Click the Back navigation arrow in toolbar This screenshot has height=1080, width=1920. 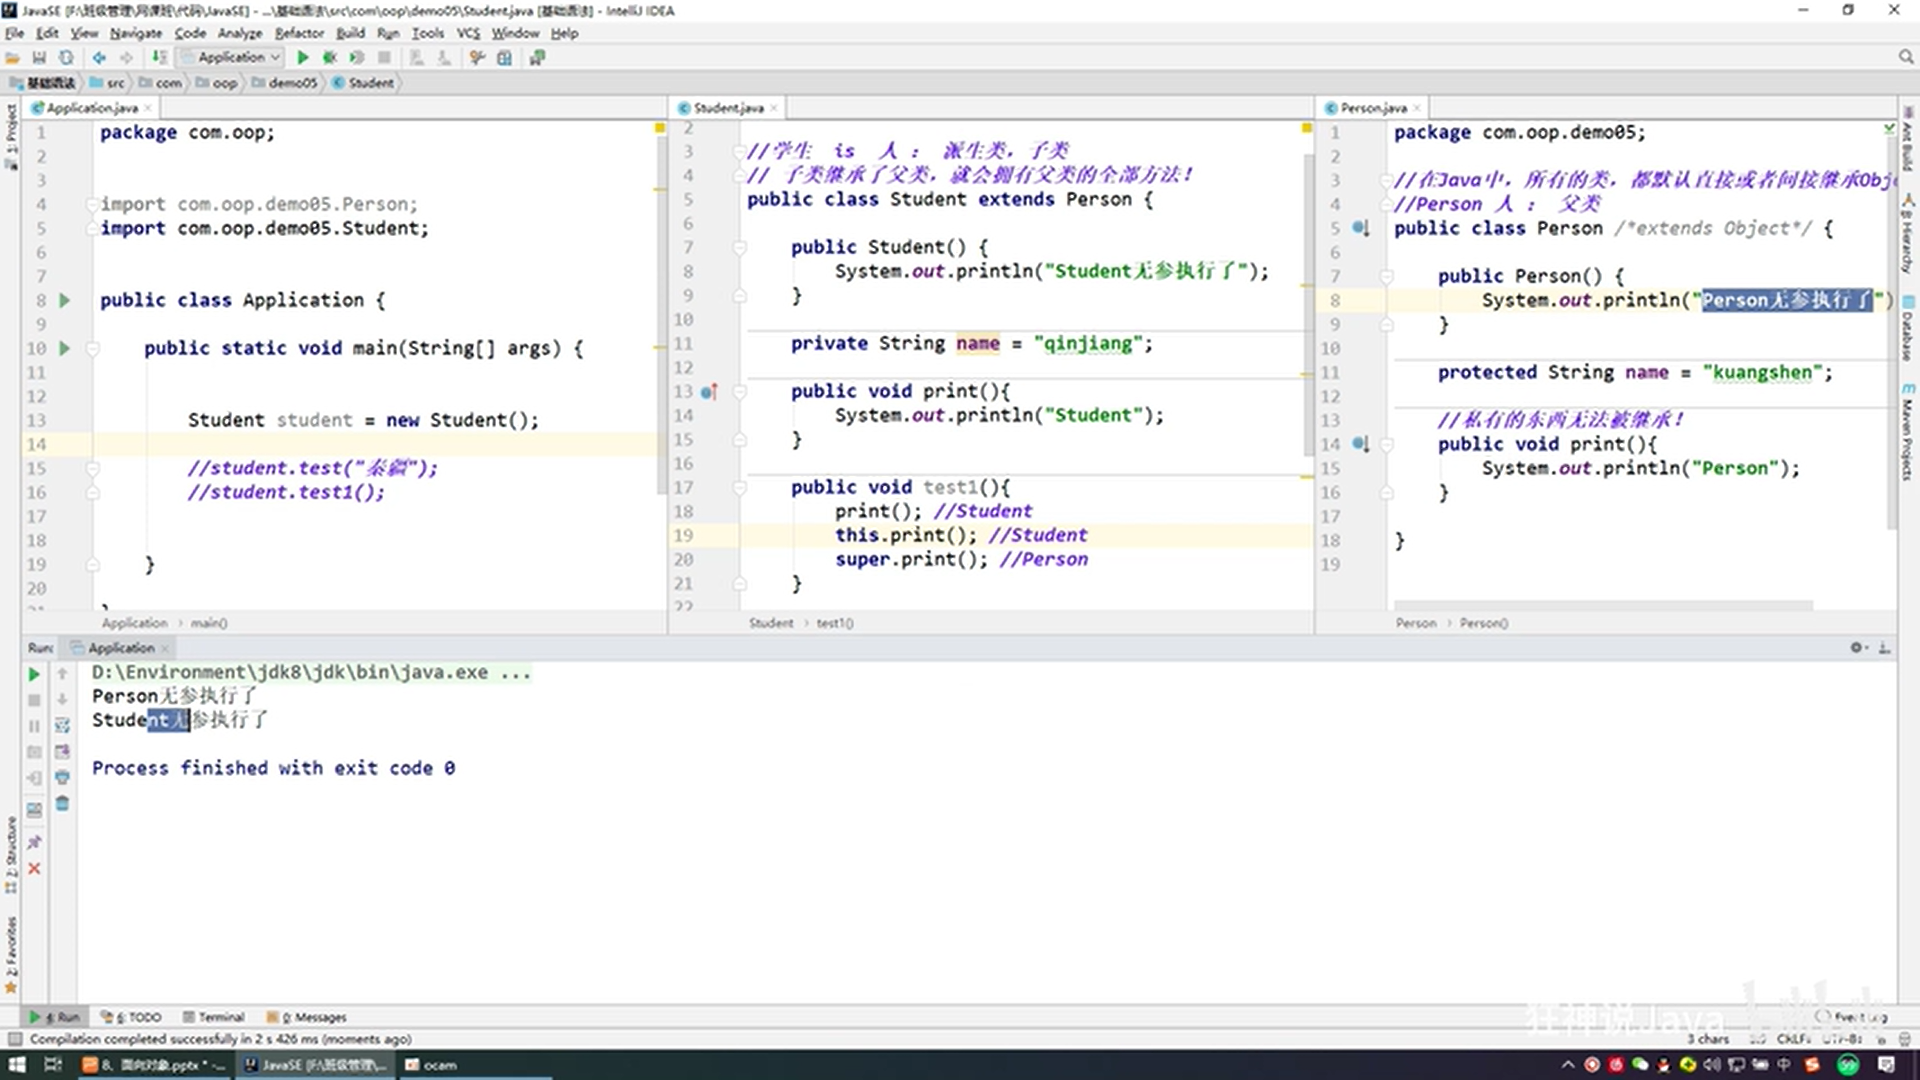(x=99, y=58)
